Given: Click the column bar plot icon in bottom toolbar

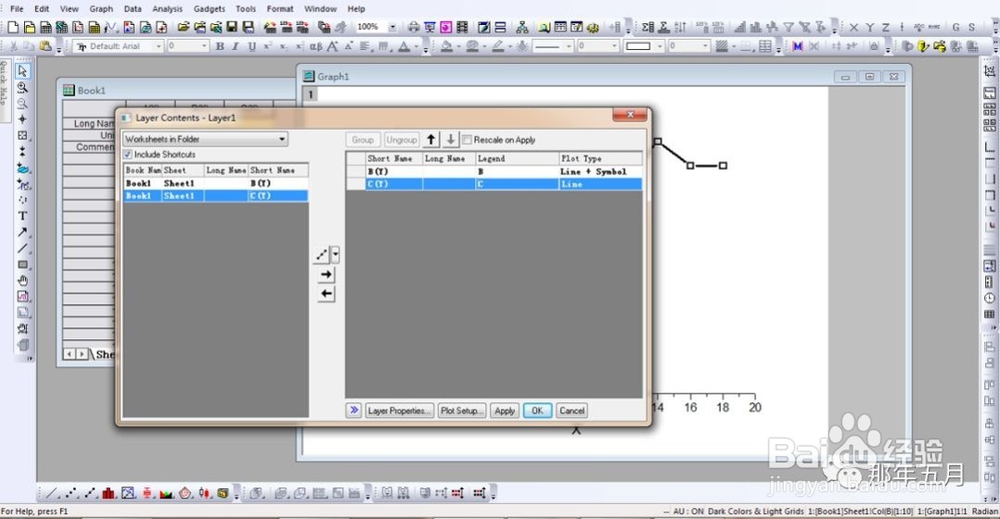Looking at the screenshot, I should coord(108,493).
